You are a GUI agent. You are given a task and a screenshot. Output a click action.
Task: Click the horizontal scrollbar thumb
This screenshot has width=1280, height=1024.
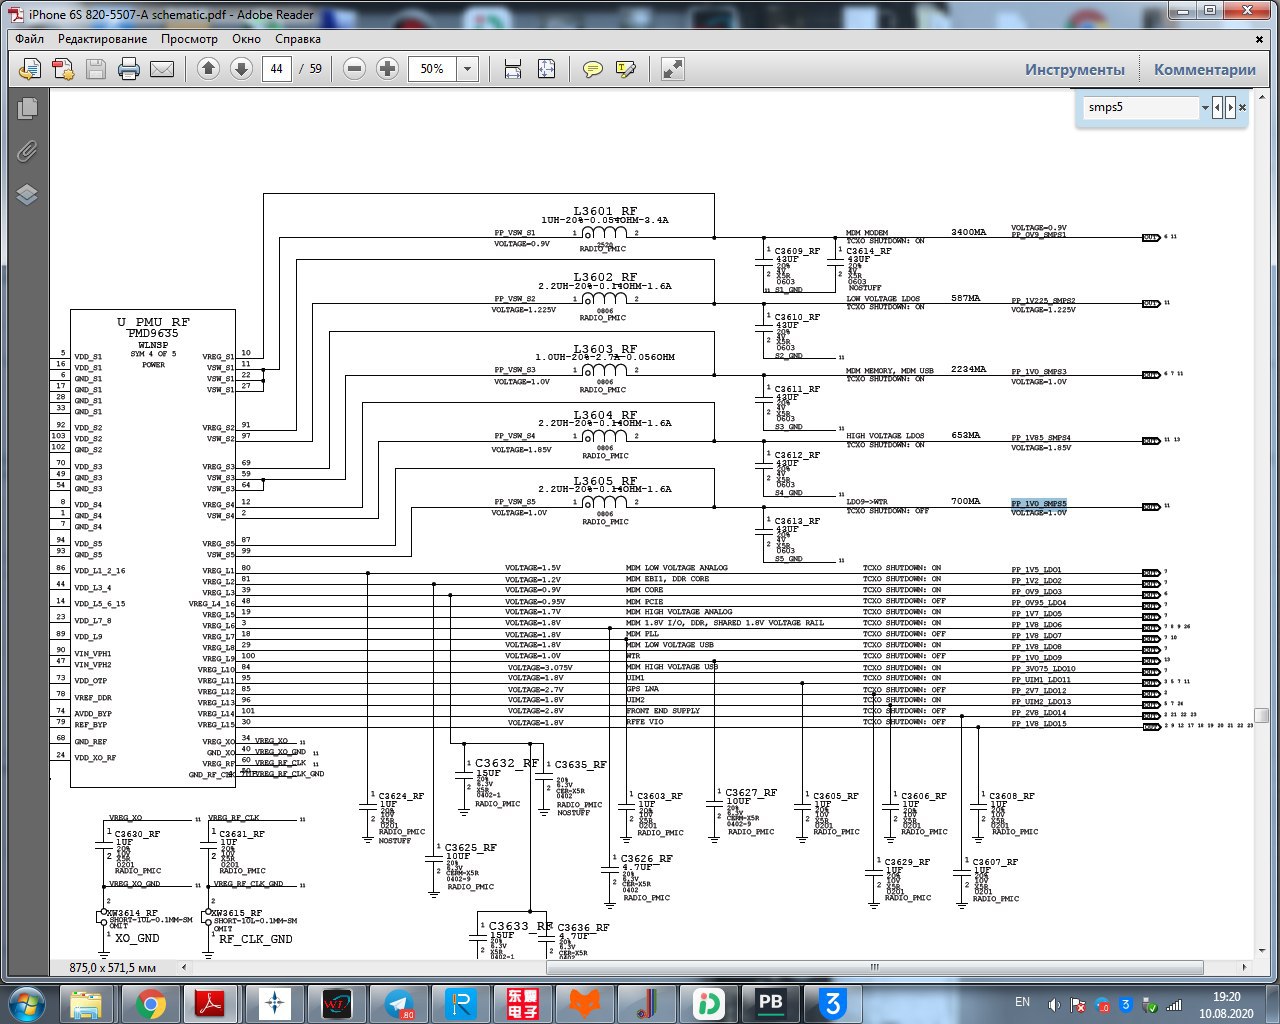(x=875, y=967)
